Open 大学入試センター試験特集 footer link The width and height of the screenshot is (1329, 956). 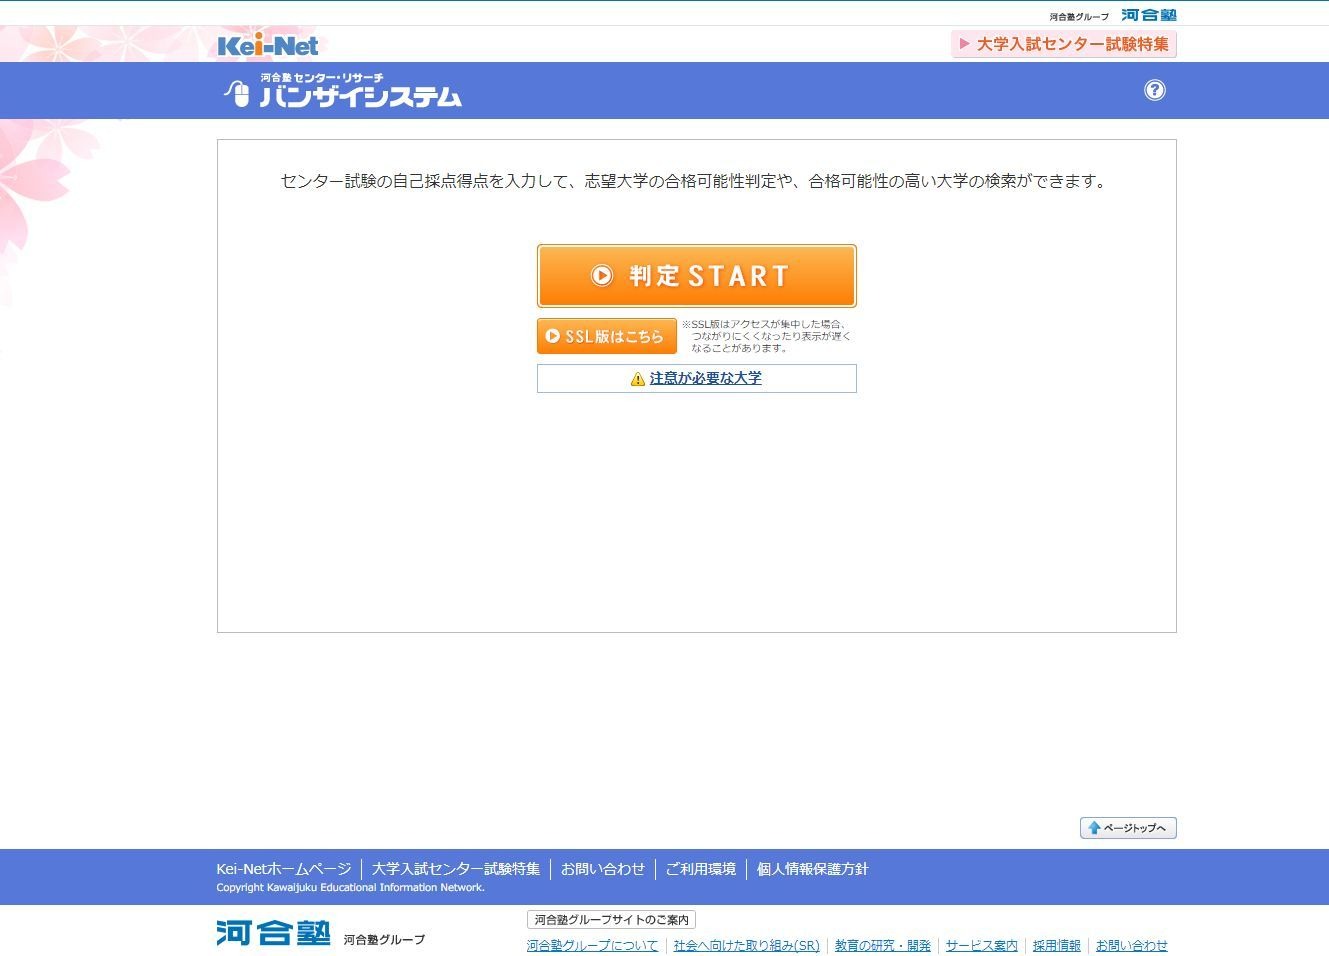pos(456,869)
